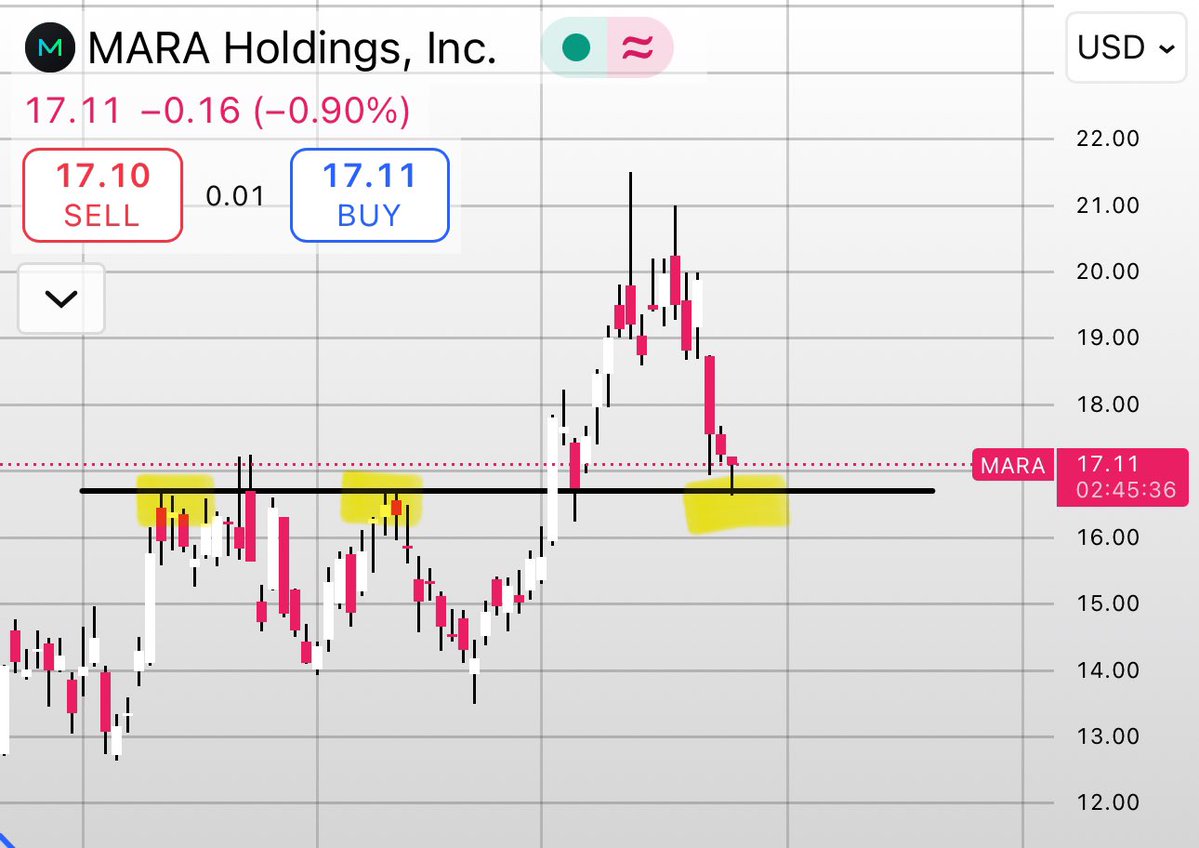Viewport: 1199px width, 848px height.
Task: Click the current price tag 17.11 countdown
Action: pyautogui.click(x=1123, y=477)
